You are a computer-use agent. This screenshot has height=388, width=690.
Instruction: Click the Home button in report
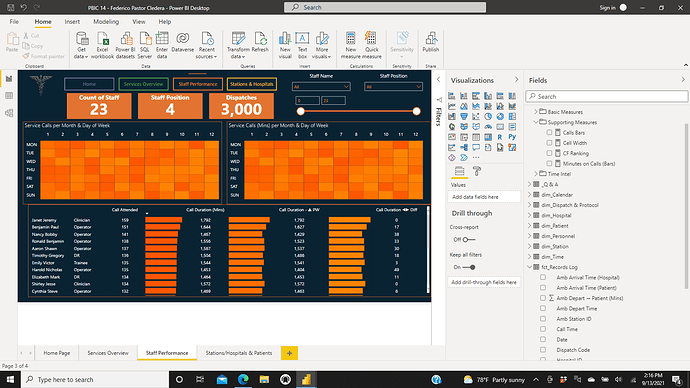pos(89,84)
